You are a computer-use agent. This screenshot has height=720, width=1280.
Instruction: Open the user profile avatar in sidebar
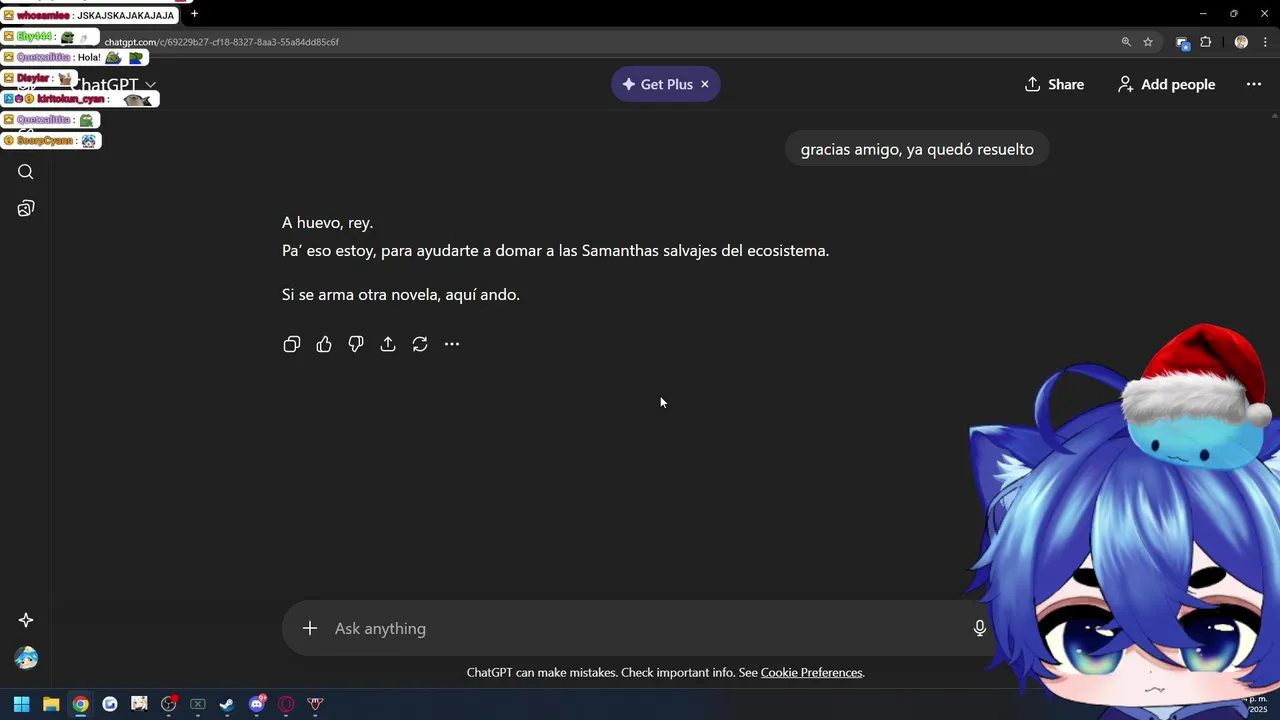click(26, 658)
